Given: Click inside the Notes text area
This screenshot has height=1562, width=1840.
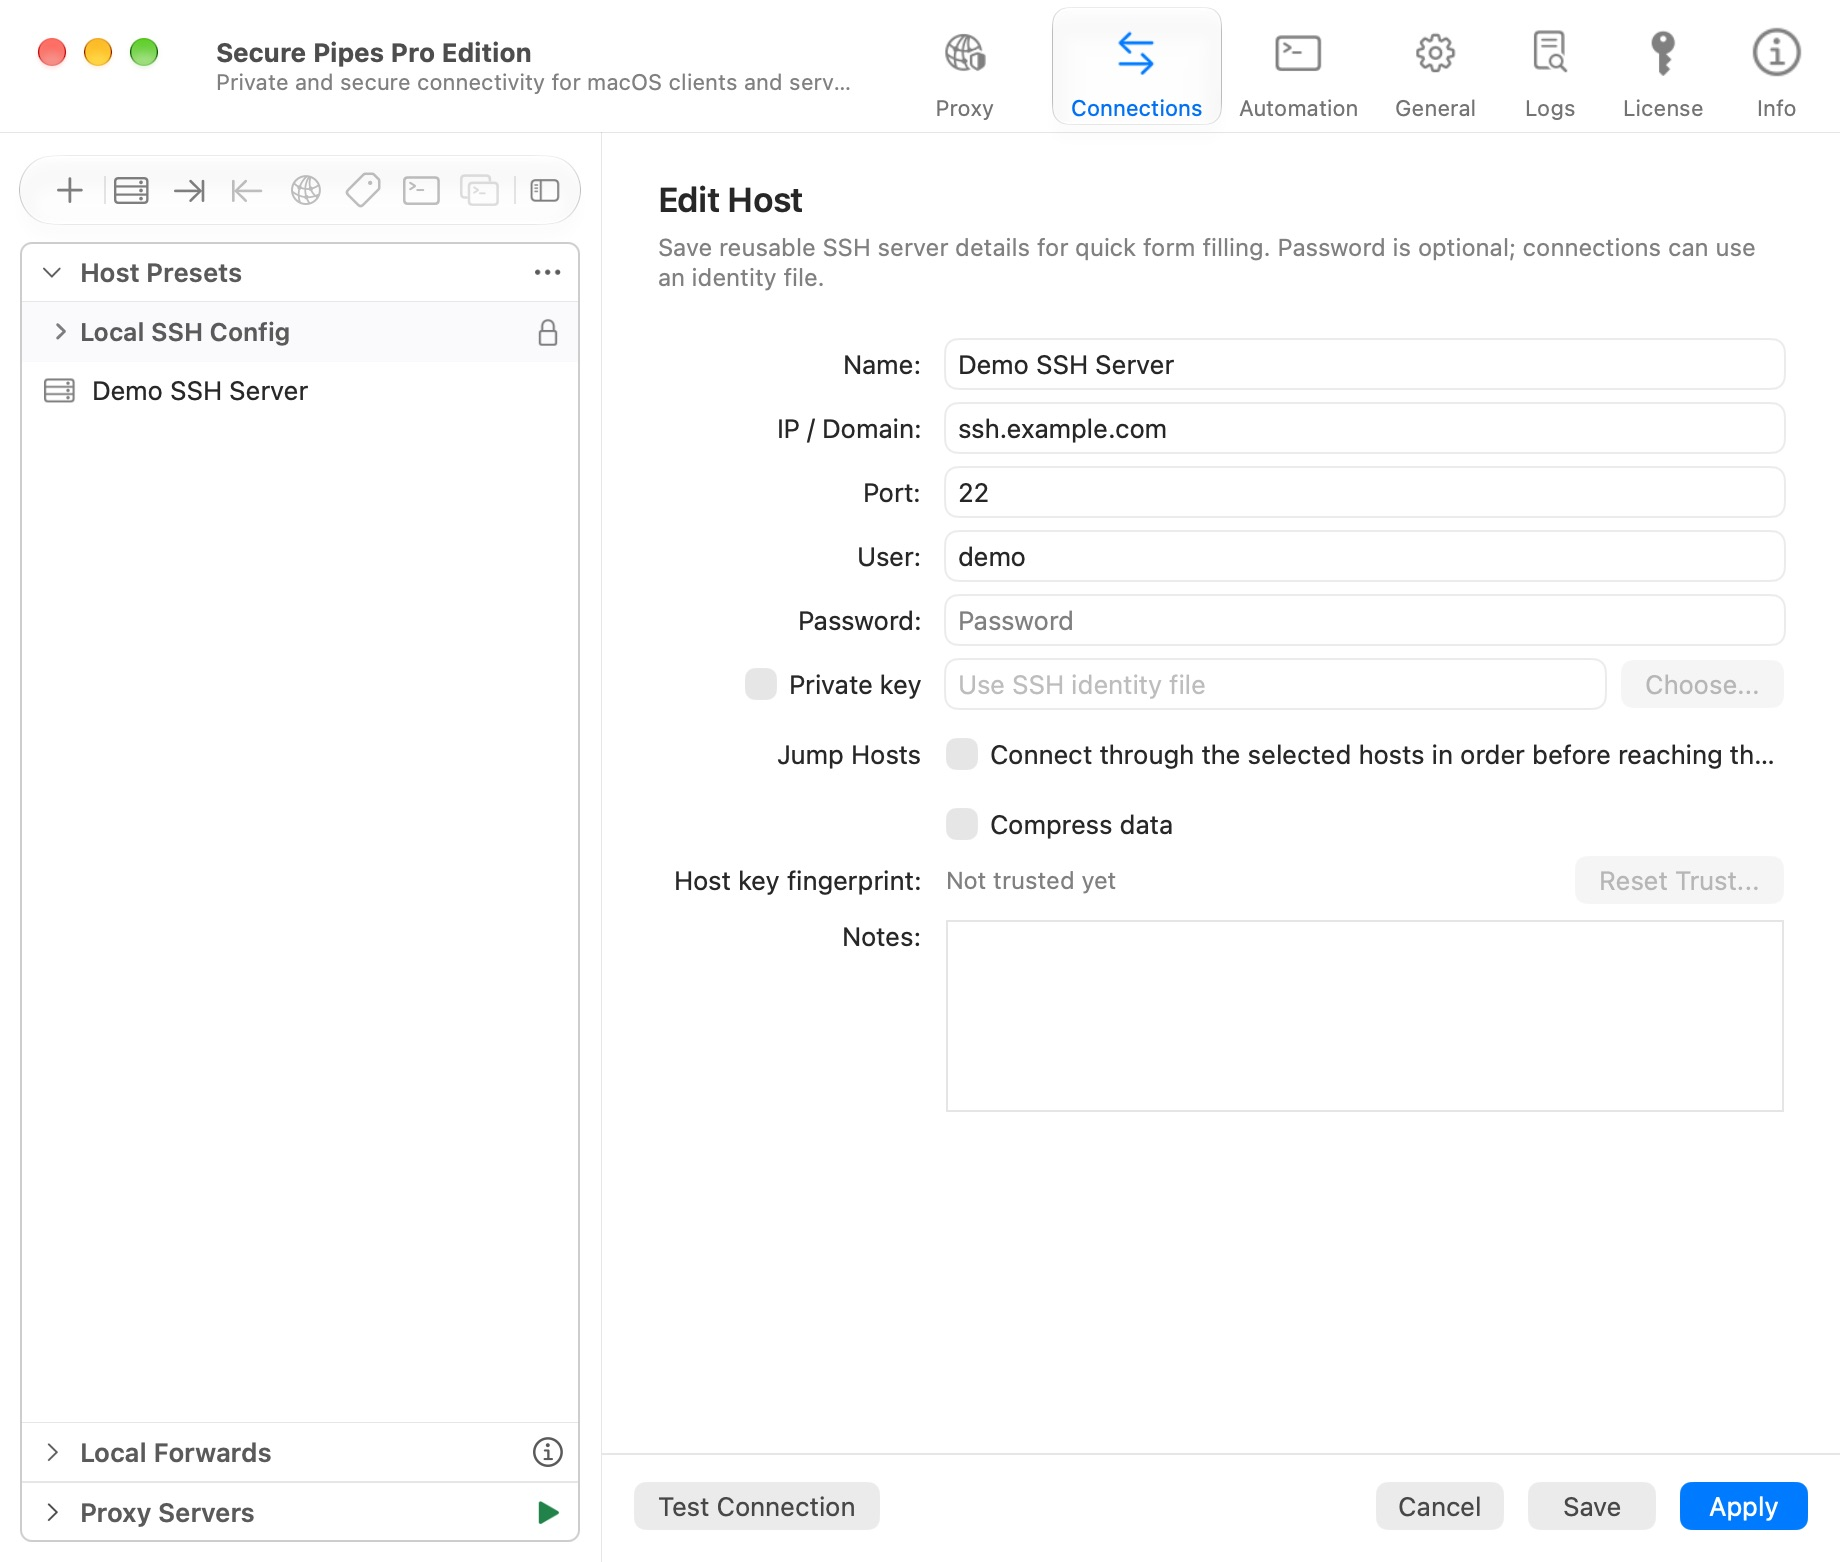Looking at the screenshot, I should pyautogui.click(x=1365, y=1016).
